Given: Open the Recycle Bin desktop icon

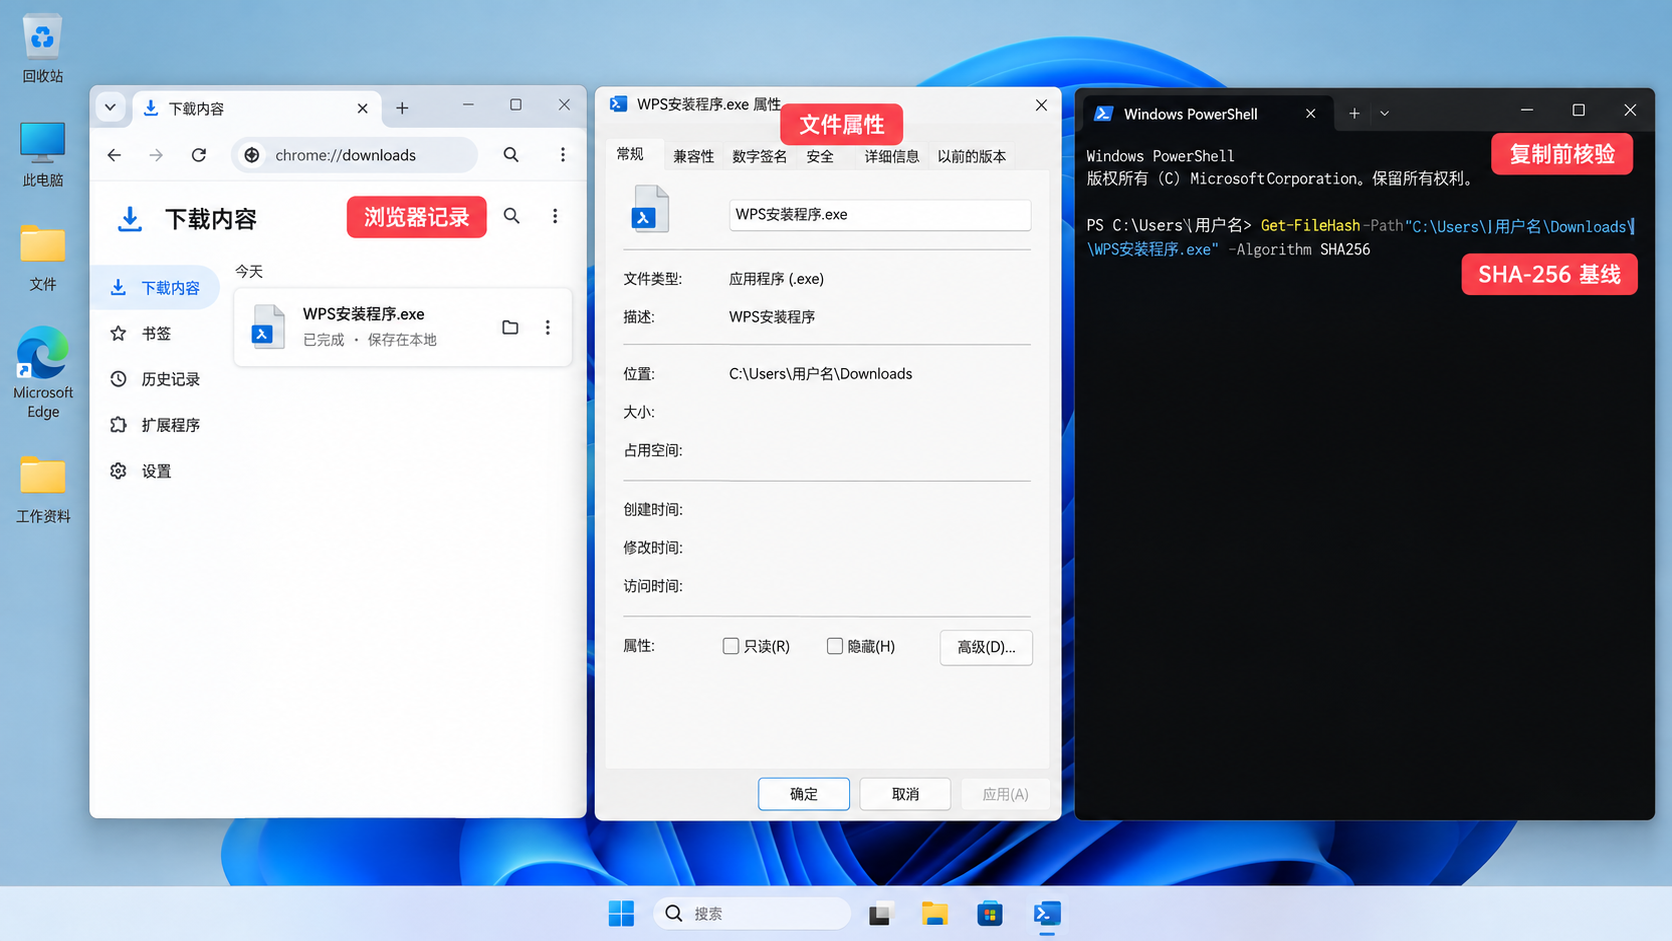Looking at the screenshot, I should [42, 48].
